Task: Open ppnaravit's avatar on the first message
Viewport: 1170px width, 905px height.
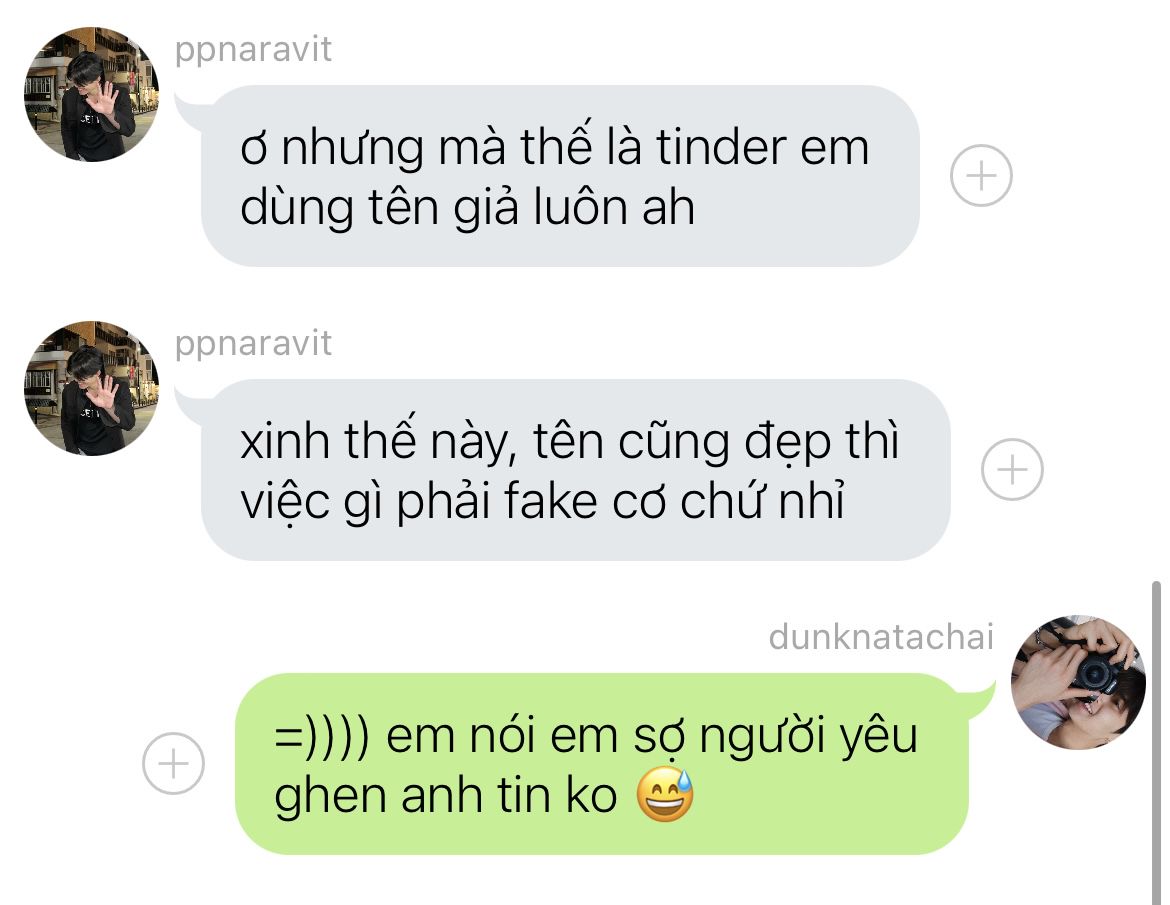Action: coord(92,94)
